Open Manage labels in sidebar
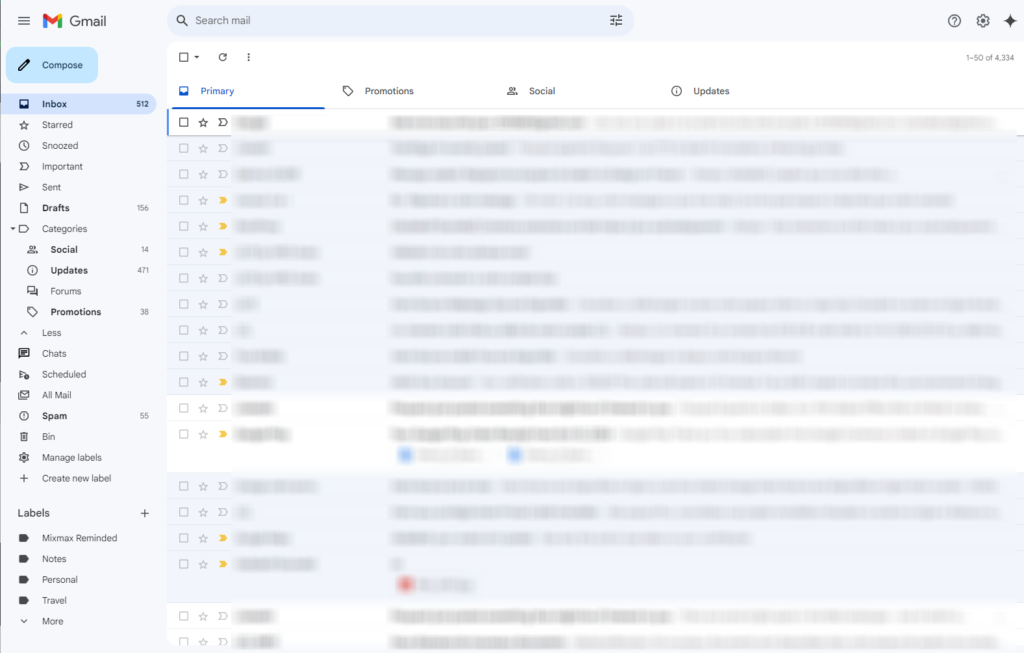The width and height of the screenshot is (1024, 653). click(x=71, y=458)
